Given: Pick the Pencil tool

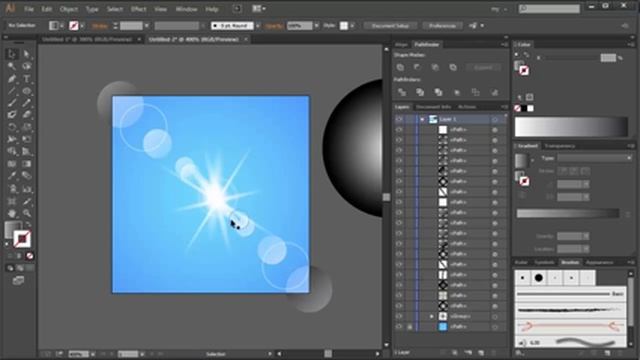Looking at the screenshot, I should click(x=27, y=103).
